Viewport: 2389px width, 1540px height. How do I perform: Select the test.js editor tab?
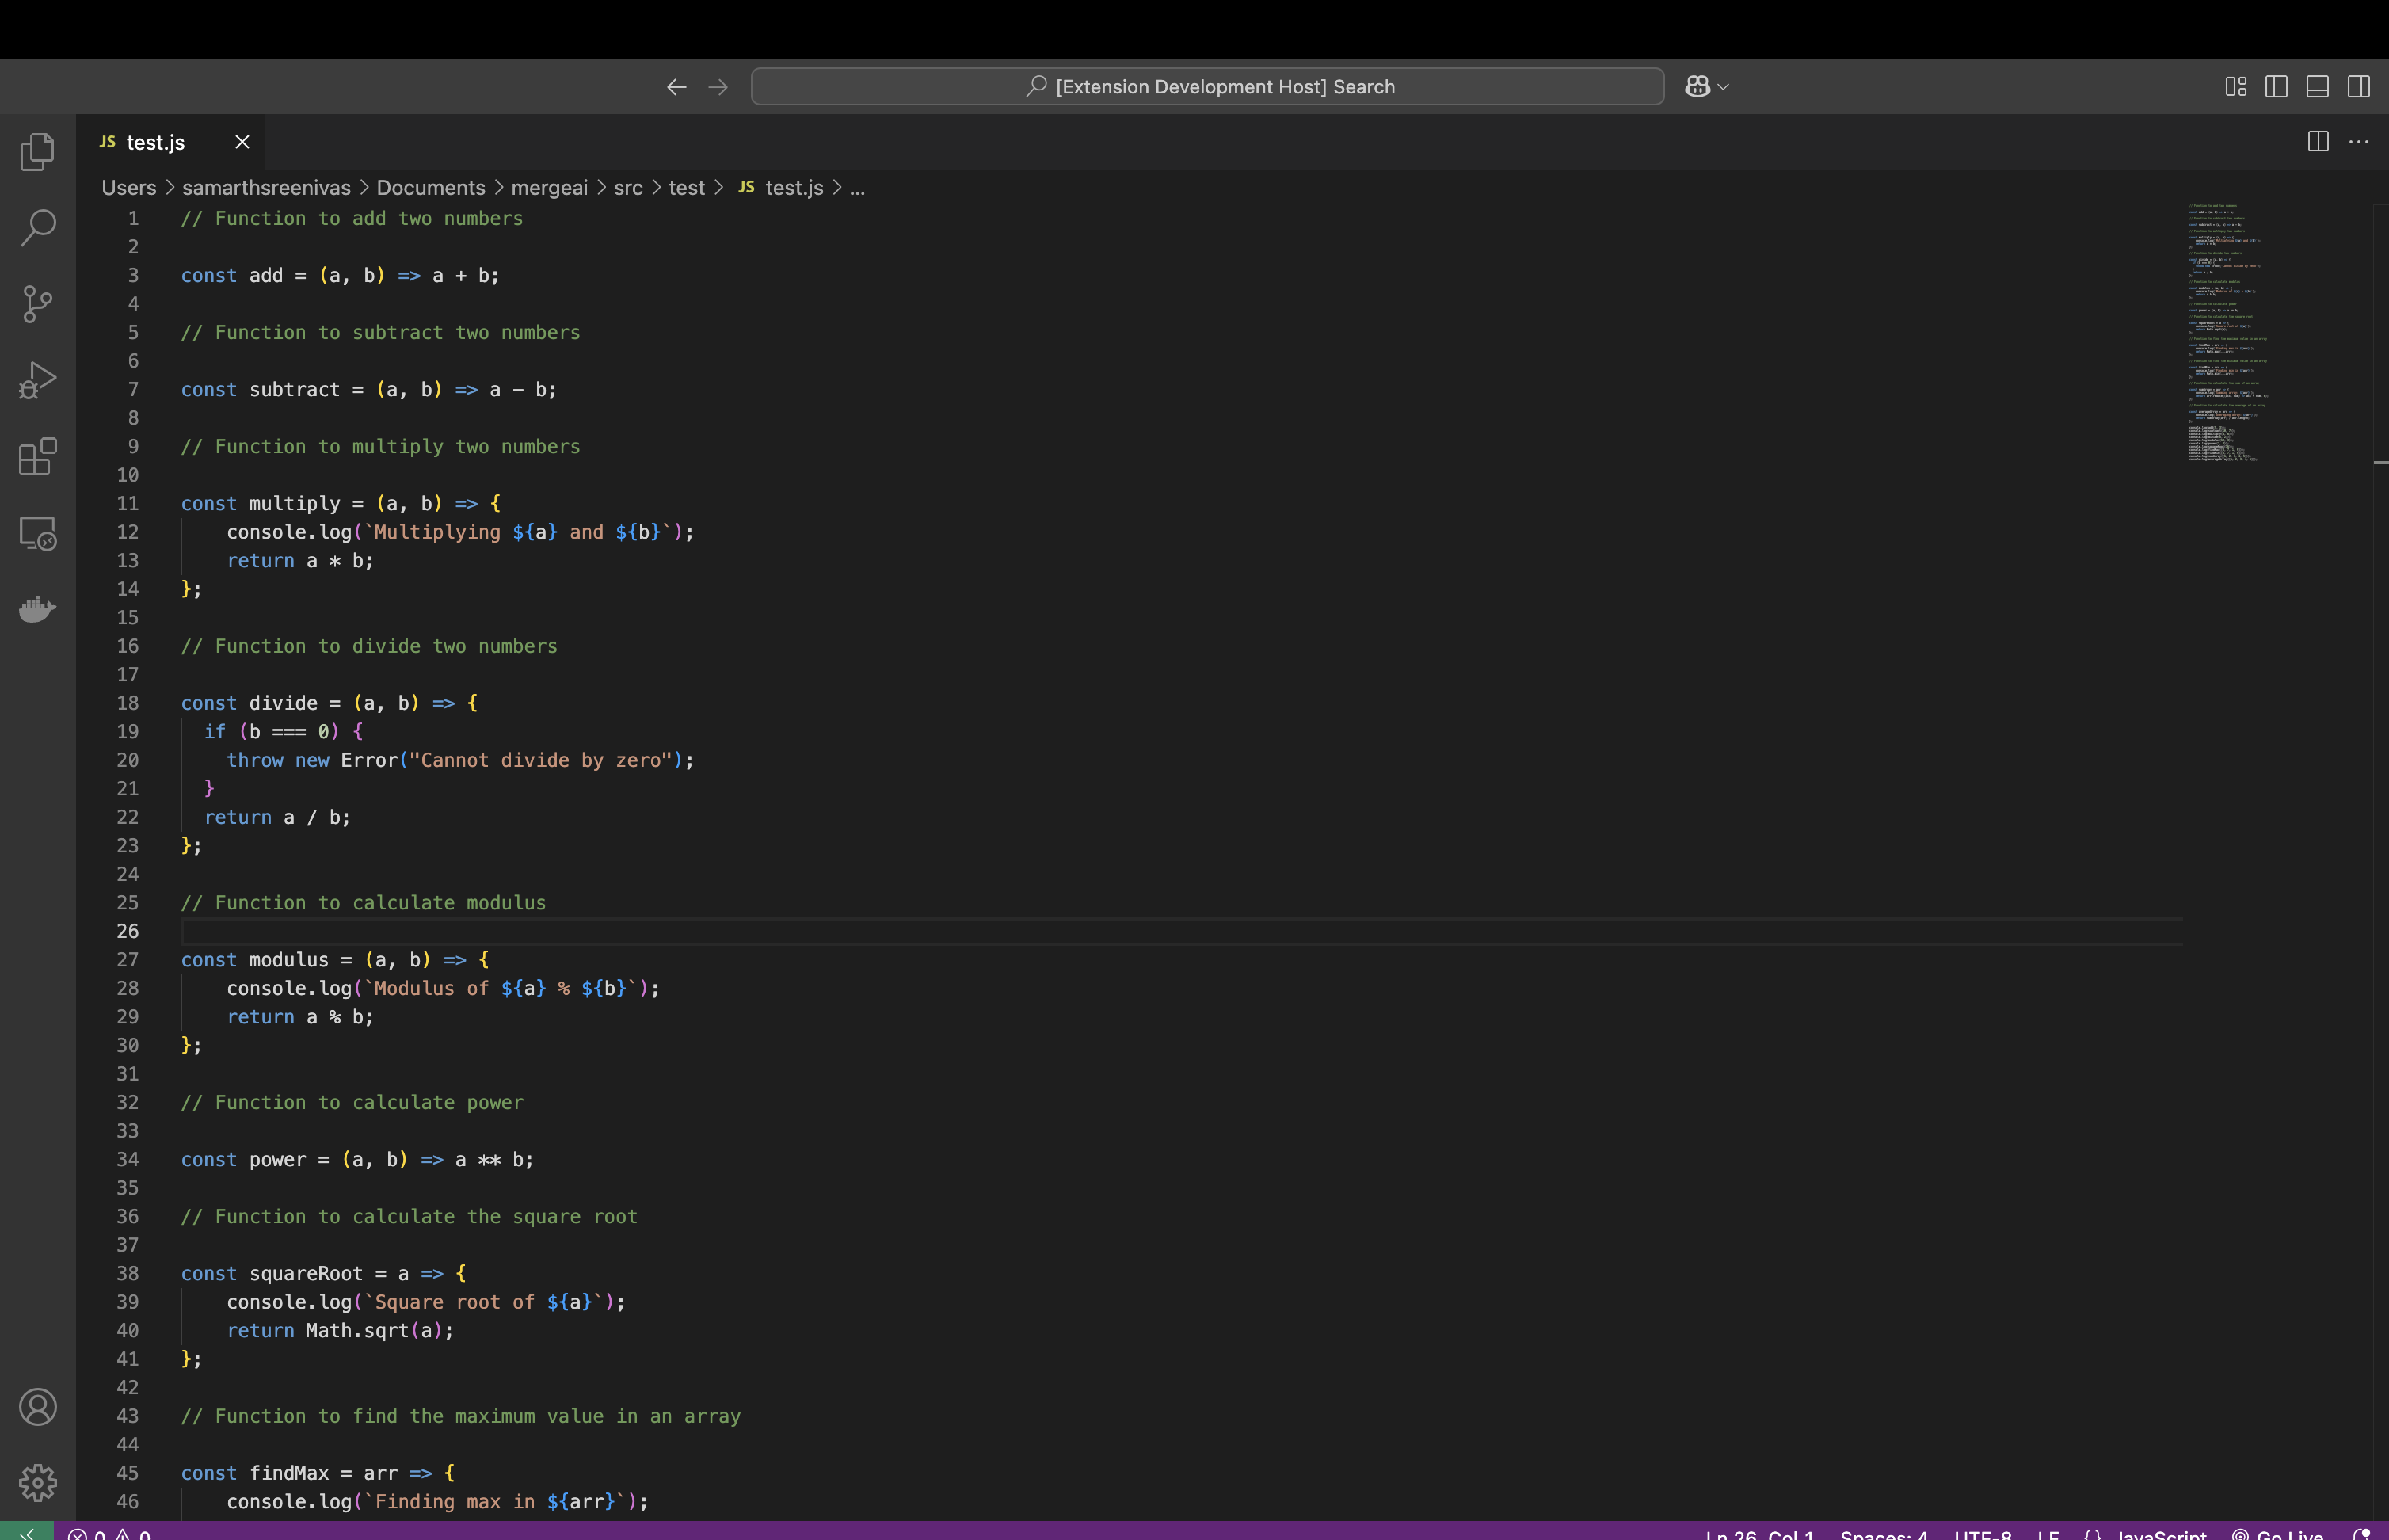(x=156, y=142)
